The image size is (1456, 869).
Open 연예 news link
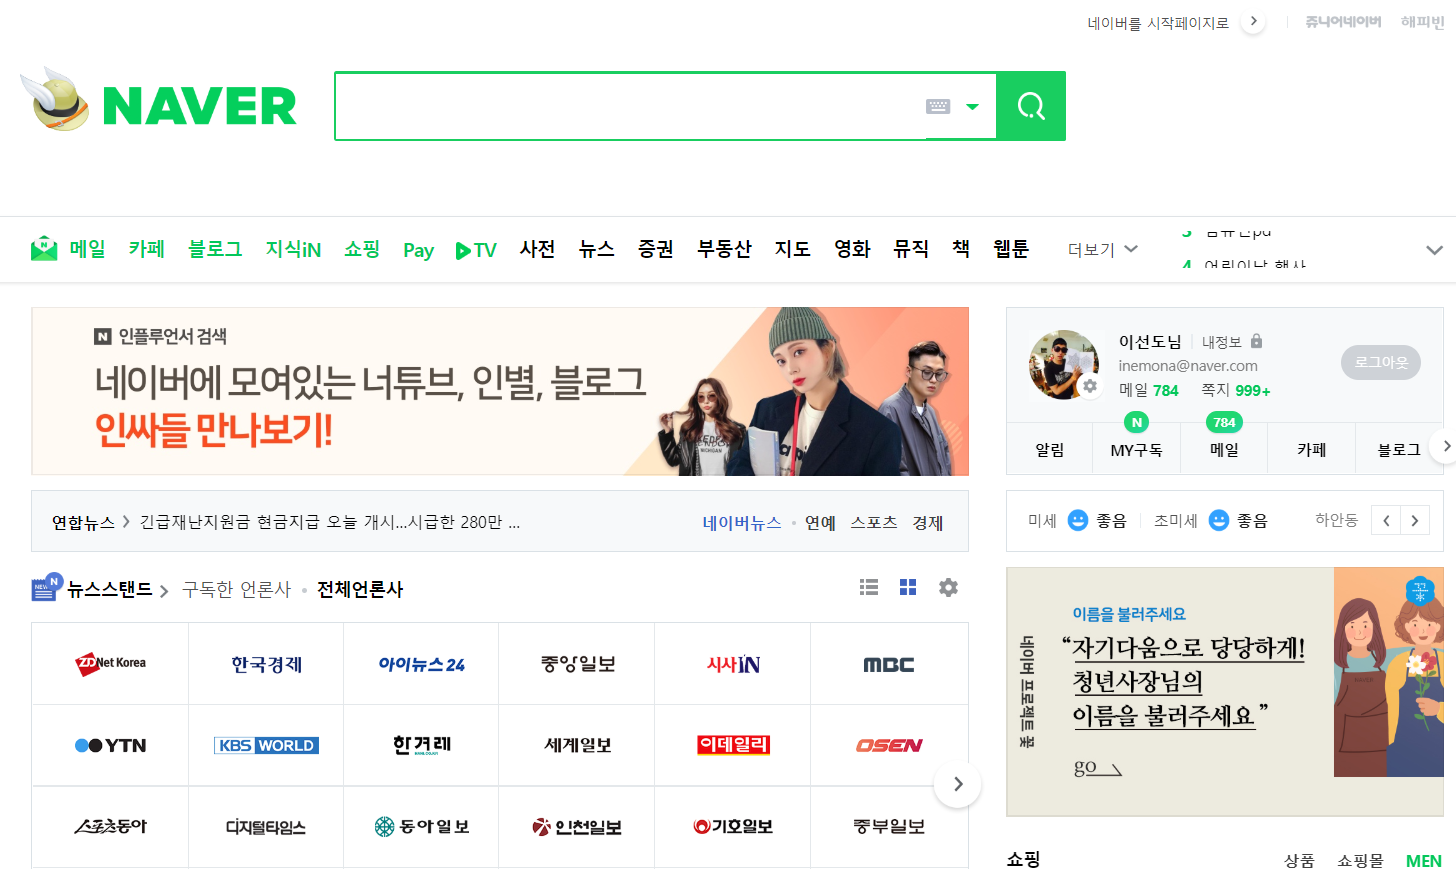(x=820, y=523)
